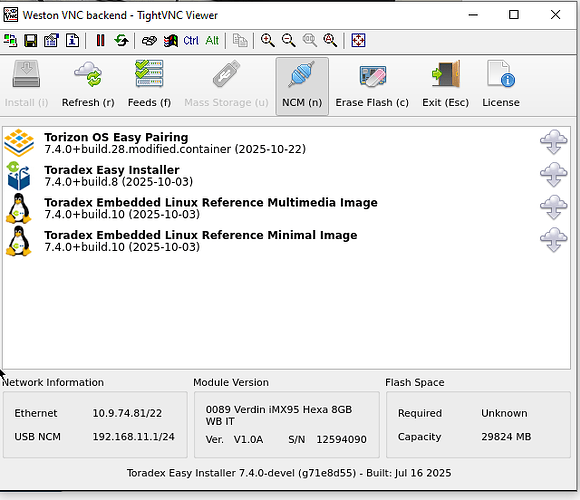Toggle the Ctrl key toolbar button
This screenshot has height=500, width=580.
(191, 40)
